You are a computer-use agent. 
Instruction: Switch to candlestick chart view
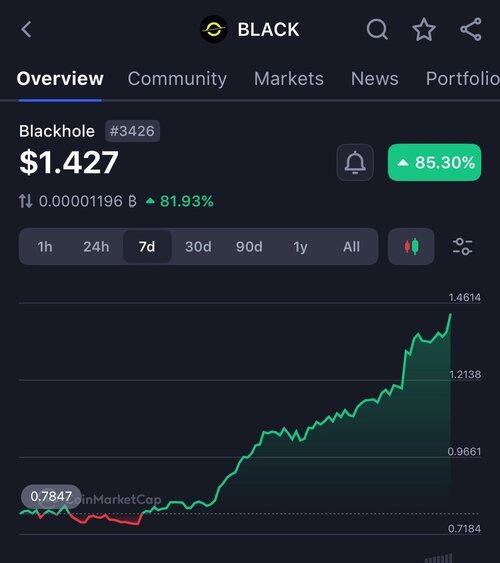(x=411, y=247)
